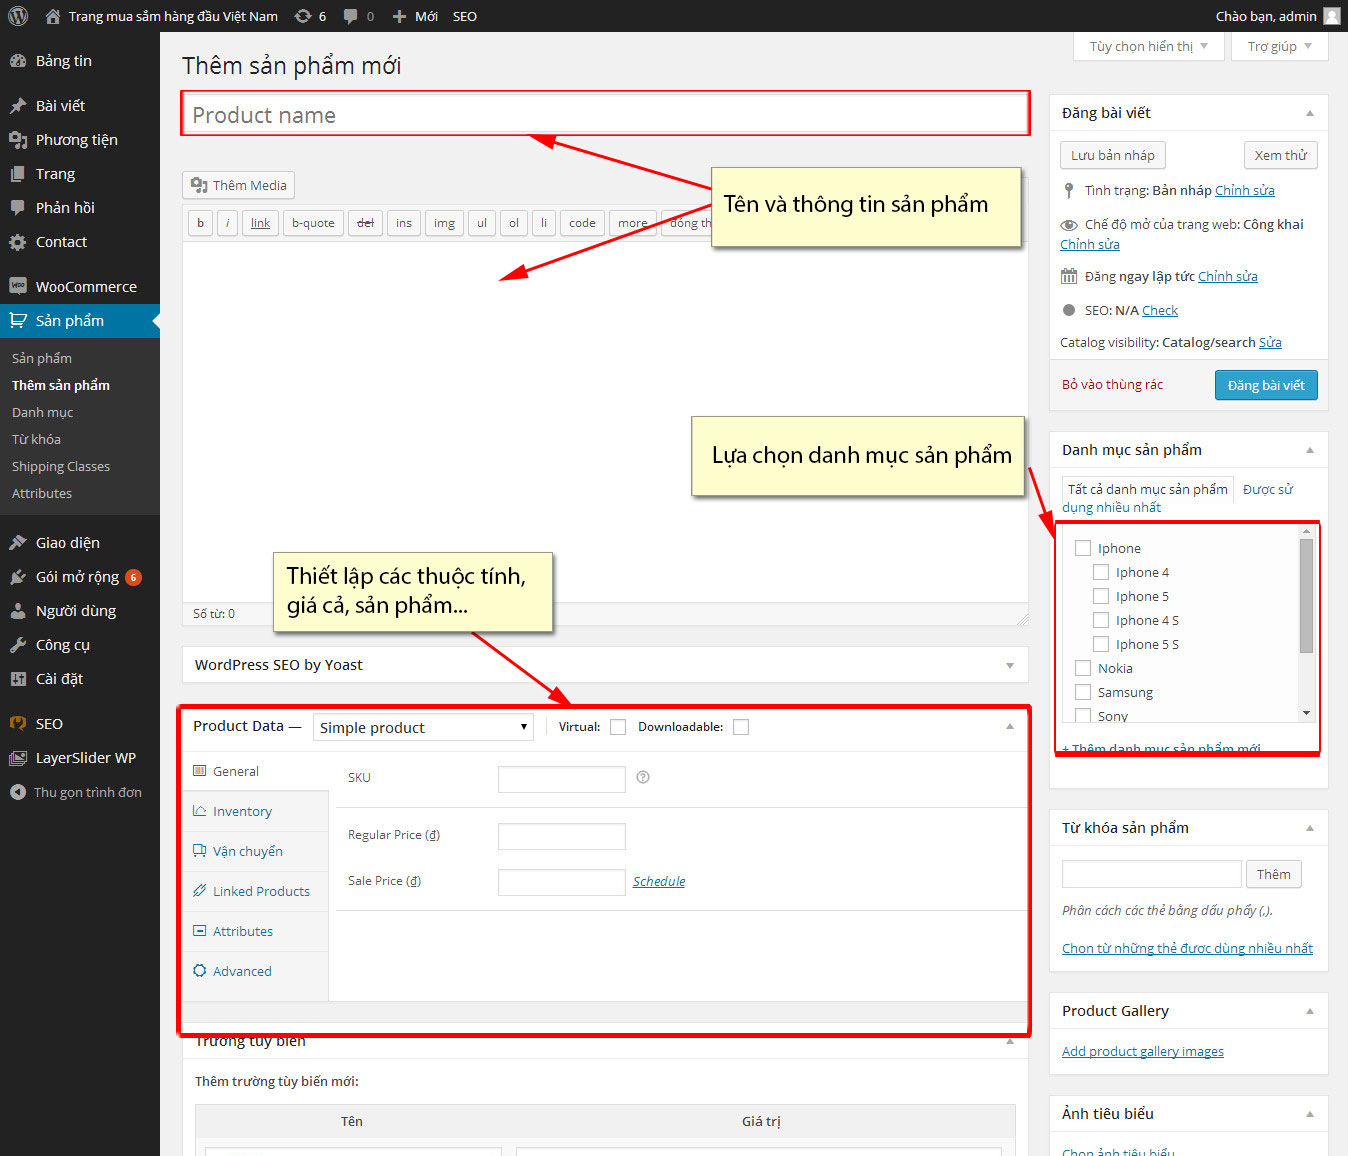Open site home icon in admin bar
The height and width of the screenshot is (1156, 1348).
click(53, 16)
